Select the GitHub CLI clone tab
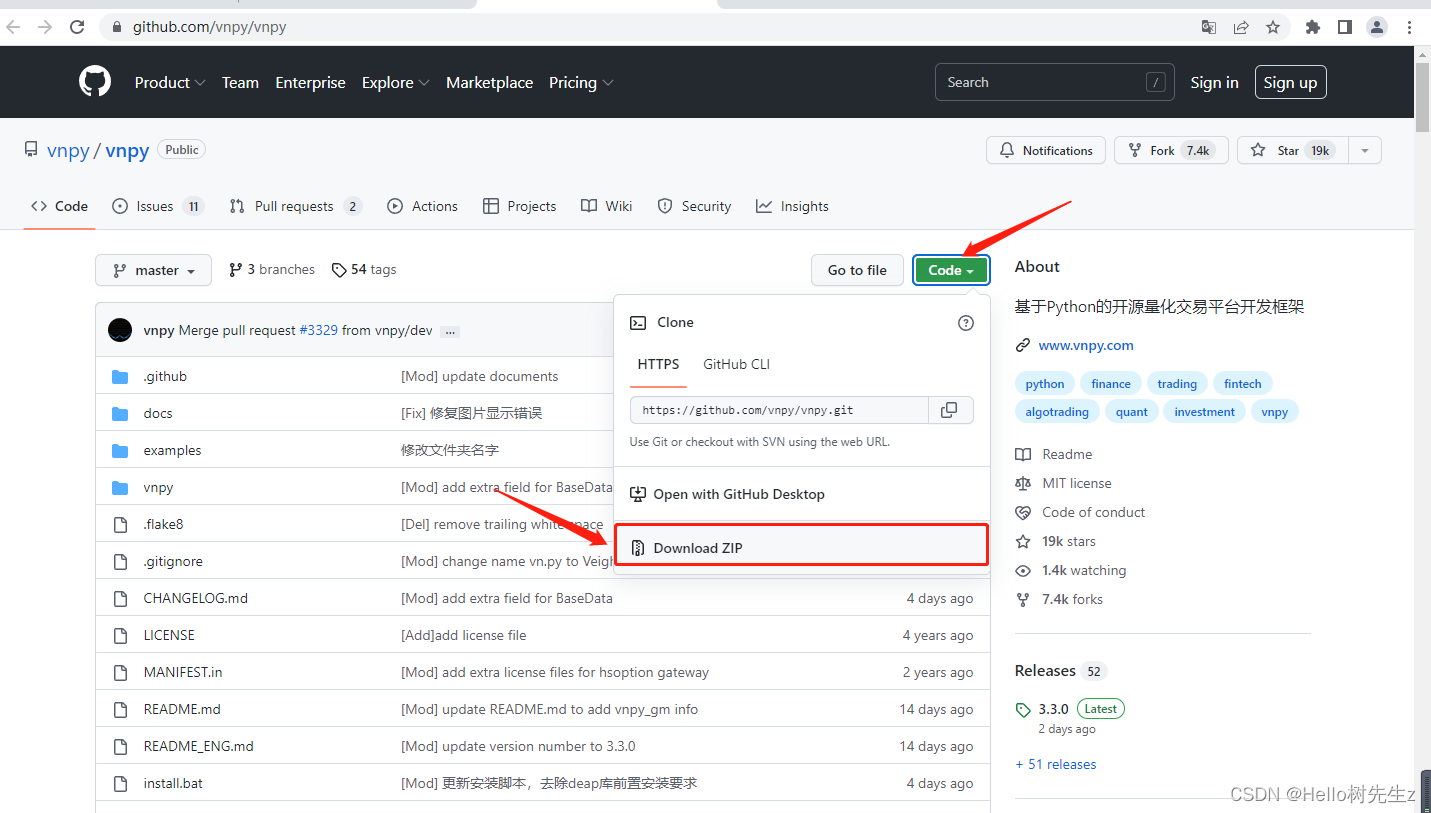 tap(736, 365)
